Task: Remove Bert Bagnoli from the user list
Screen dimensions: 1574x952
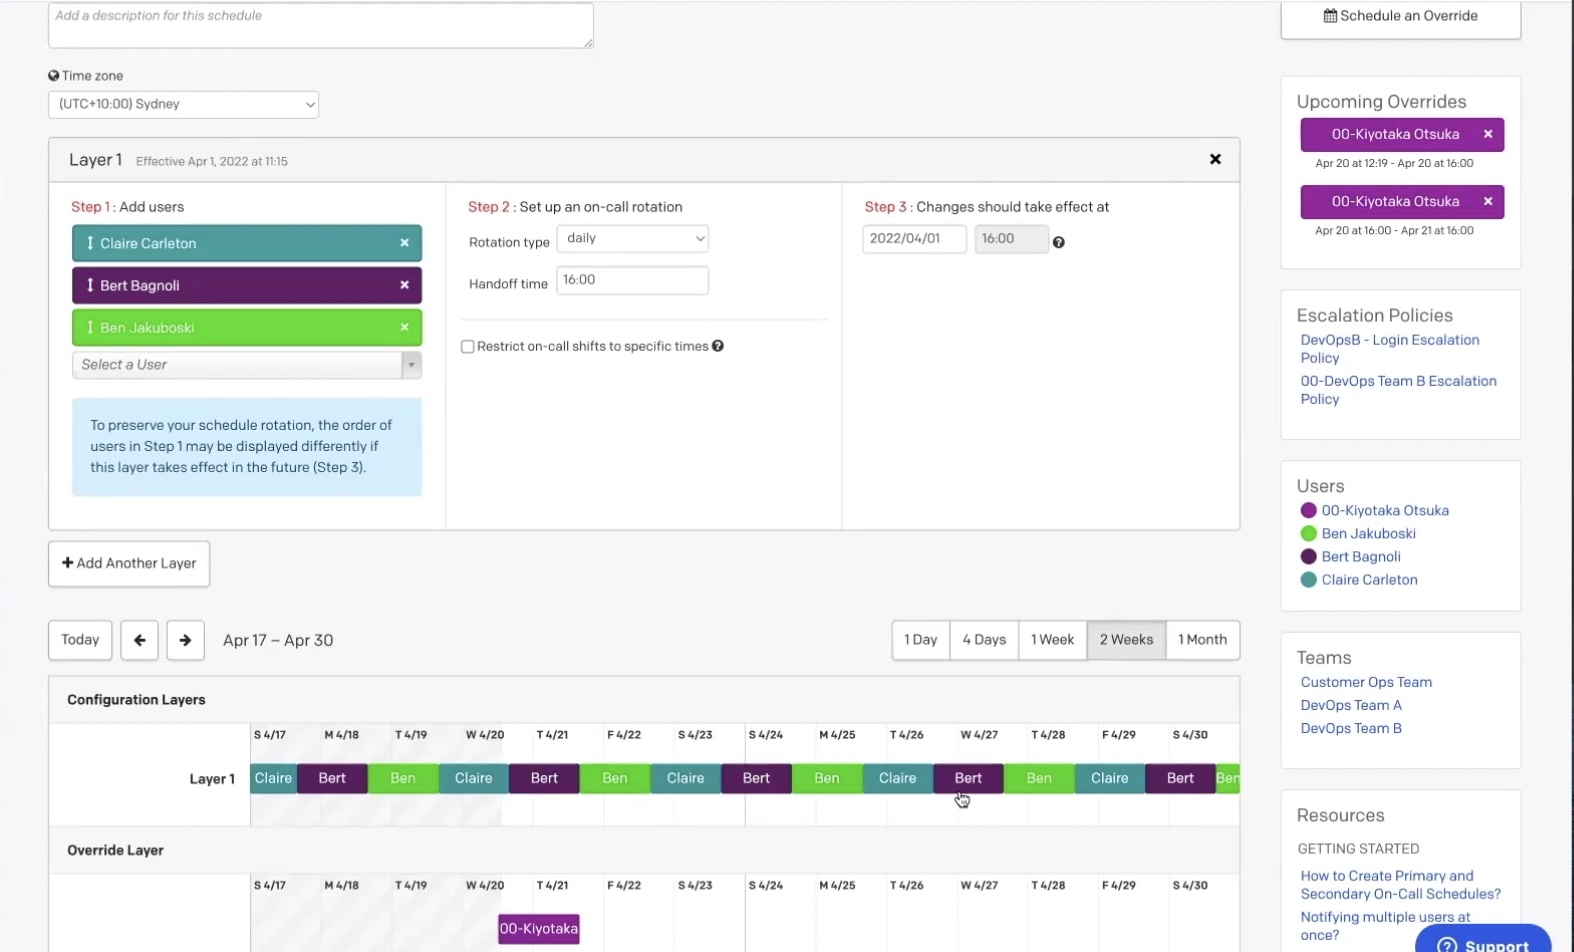Action: point(404,285)
